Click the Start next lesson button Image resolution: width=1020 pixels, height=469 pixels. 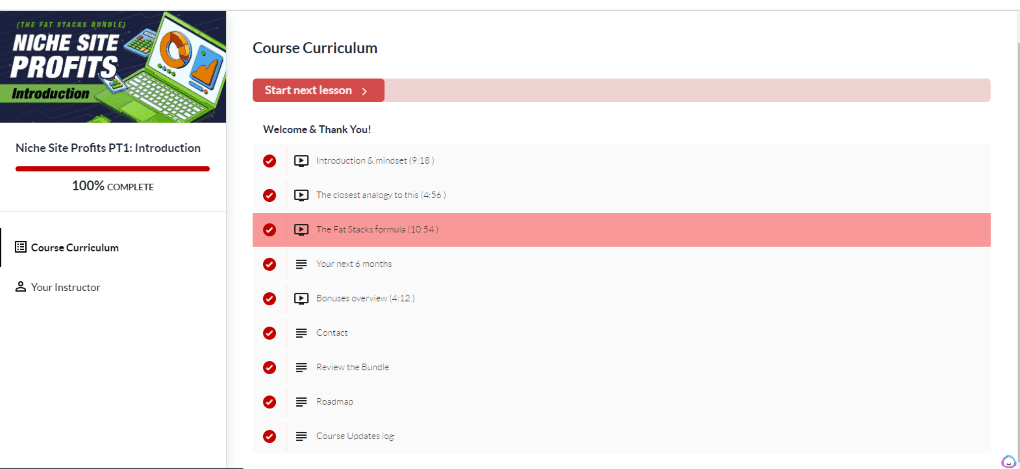(x=319, y=90)
